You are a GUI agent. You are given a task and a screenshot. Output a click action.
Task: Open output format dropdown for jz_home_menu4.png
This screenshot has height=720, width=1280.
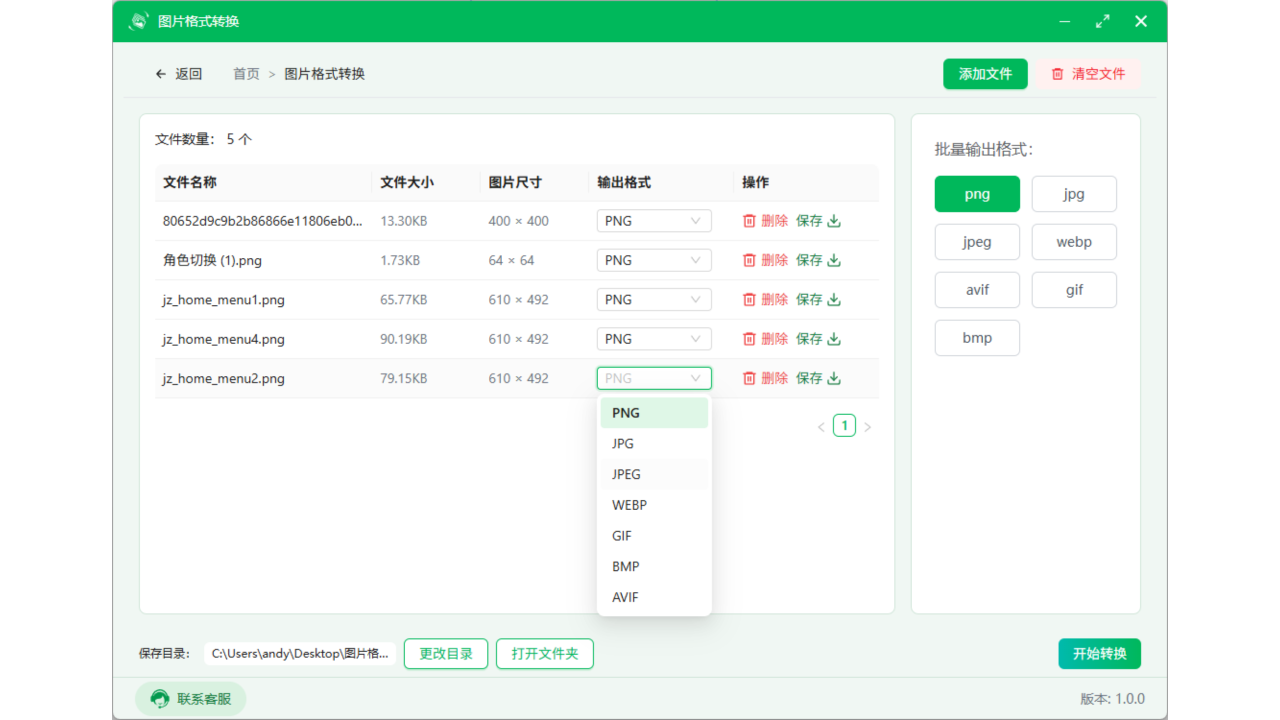pos(654,339)
